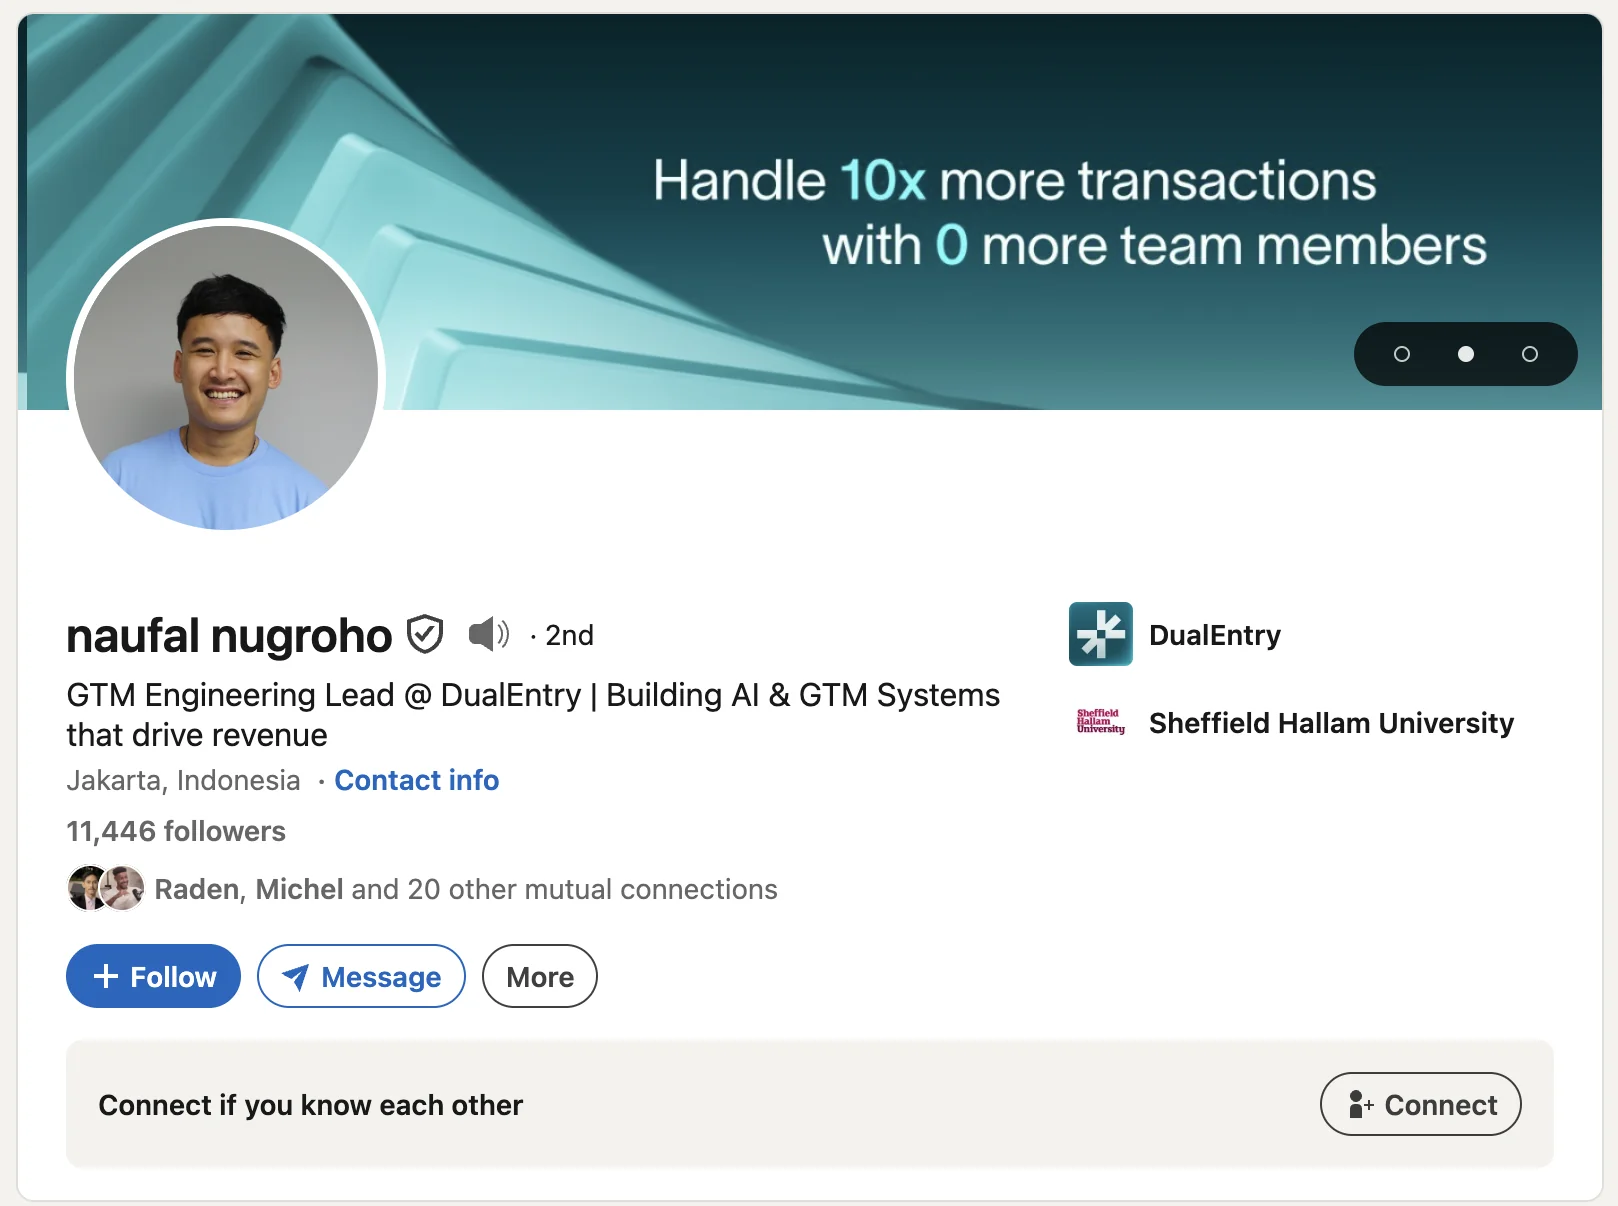Click the banner text 'Handle 10x more transactions'
Screen dimensions: 1618x1206
pyautogui.click(x=1015, y=181)
